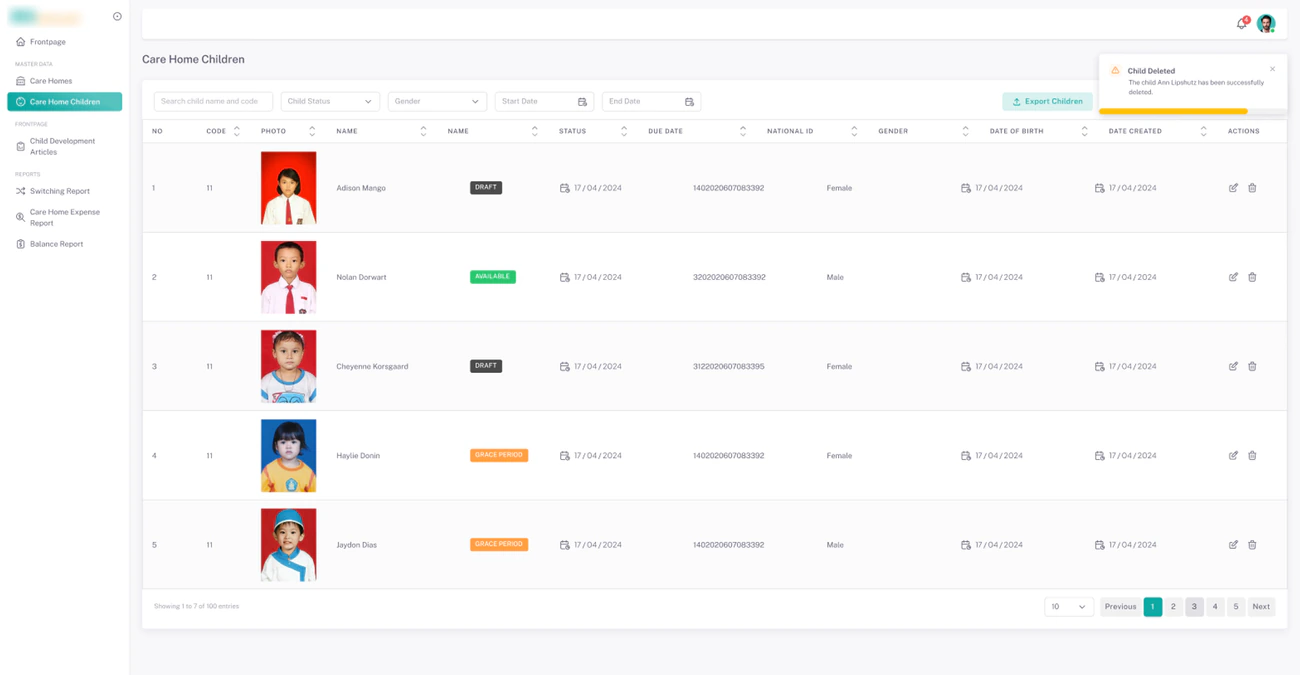Image resolution: width=1300 pixels, height=675 pixels.
Task: Close the Child Deleted notification
Action: coord(1272,69)
